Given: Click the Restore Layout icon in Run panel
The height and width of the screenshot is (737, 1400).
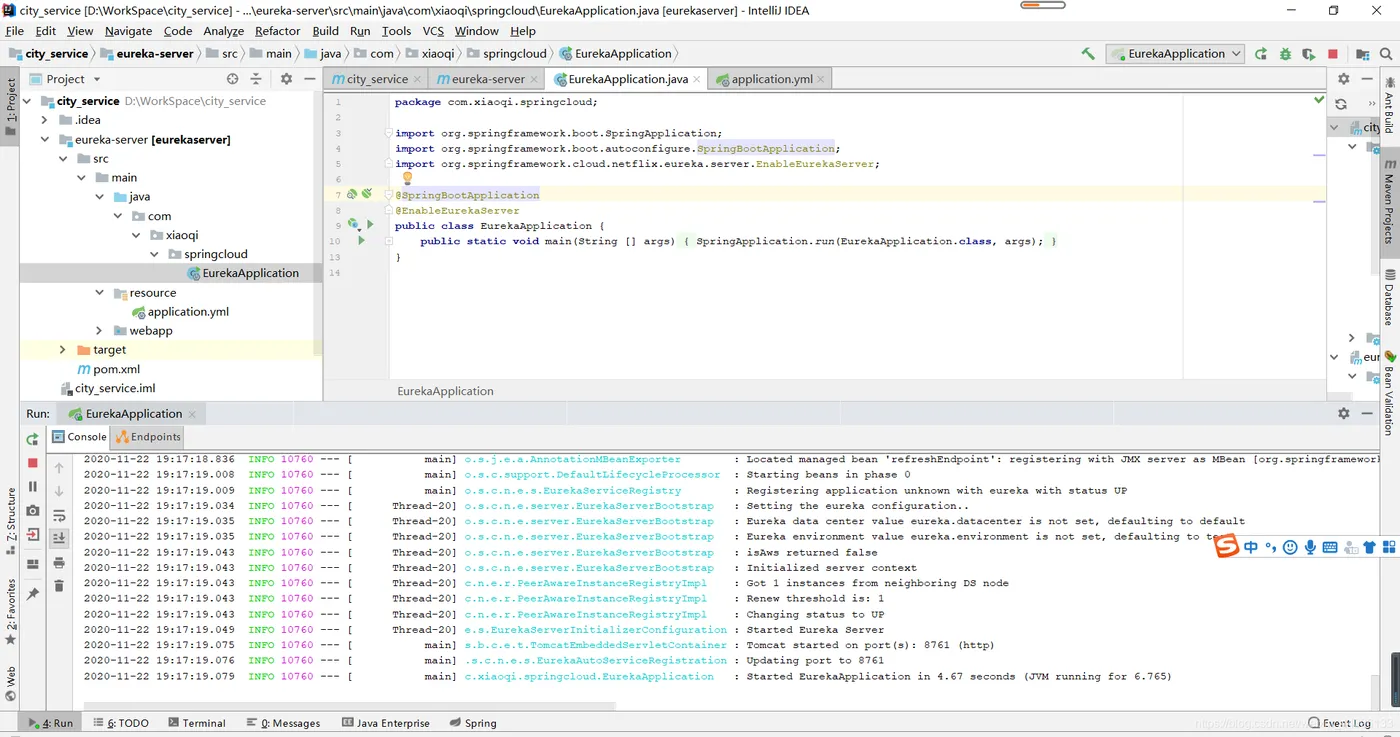Looking at the screenshot, I should (x=33, y=563).
